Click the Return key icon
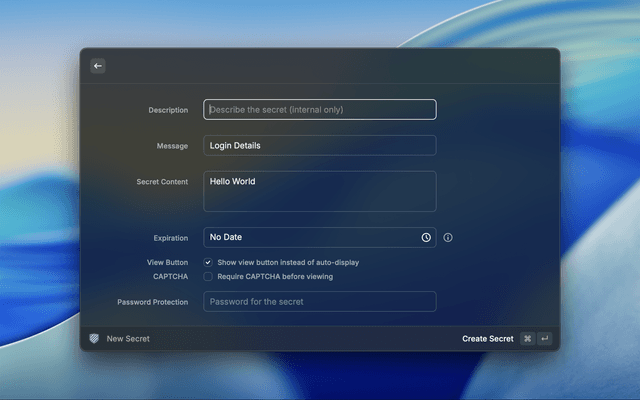640x400 pixels. [x=545, y=339]
